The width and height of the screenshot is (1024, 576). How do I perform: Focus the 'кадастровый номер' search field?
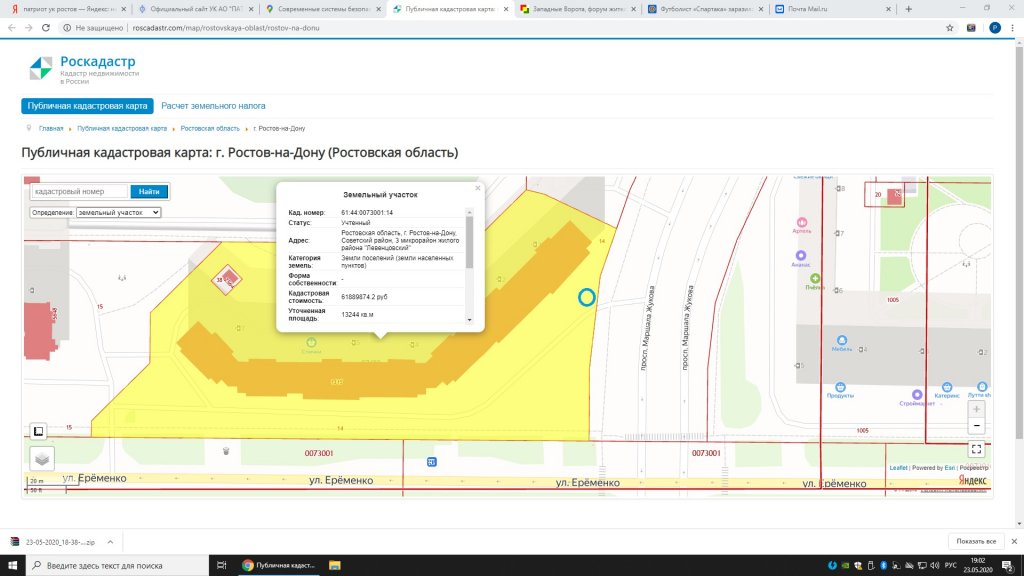pyautogui.click(x=80, y=191)
